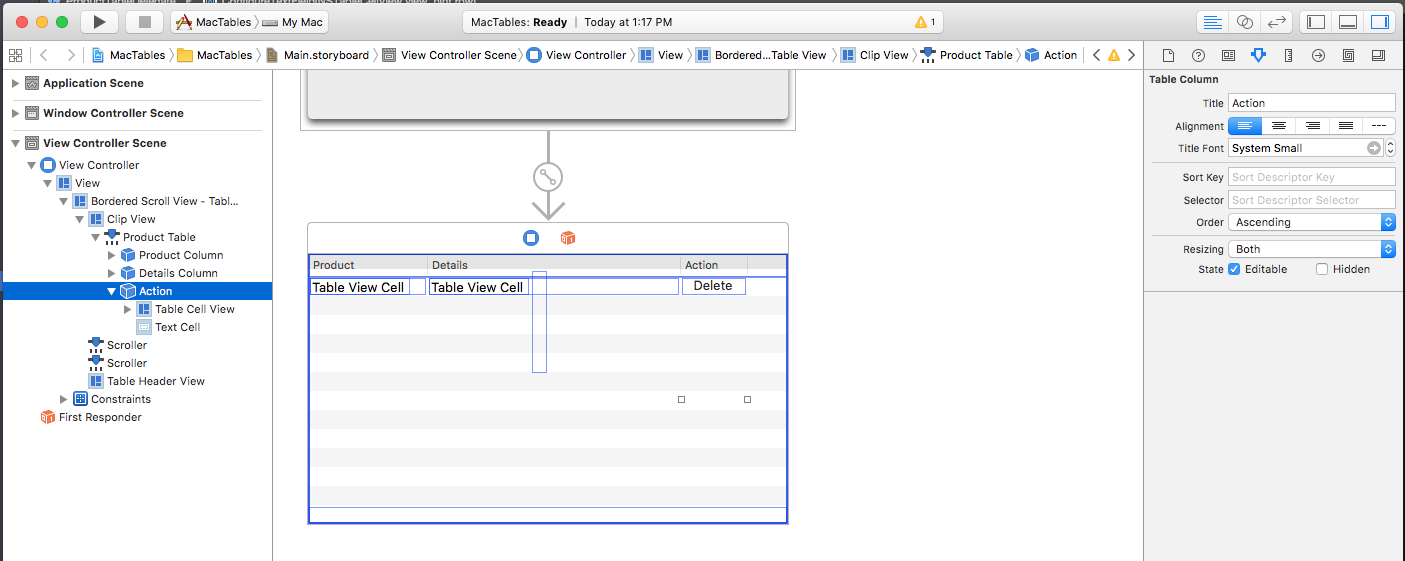Expand Constraints in outline
The image size is (1405, 561).
pyautogui.click(x=63, y=399)
